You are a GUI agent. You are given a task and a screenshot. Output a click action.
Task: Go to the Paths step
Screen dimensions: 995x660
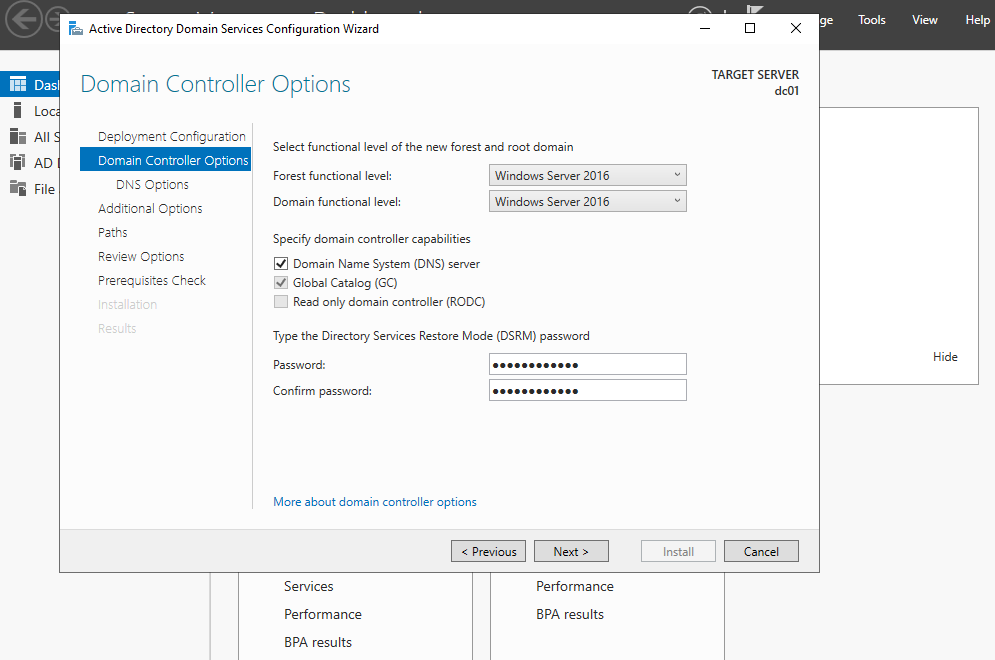tap(112, 232)
